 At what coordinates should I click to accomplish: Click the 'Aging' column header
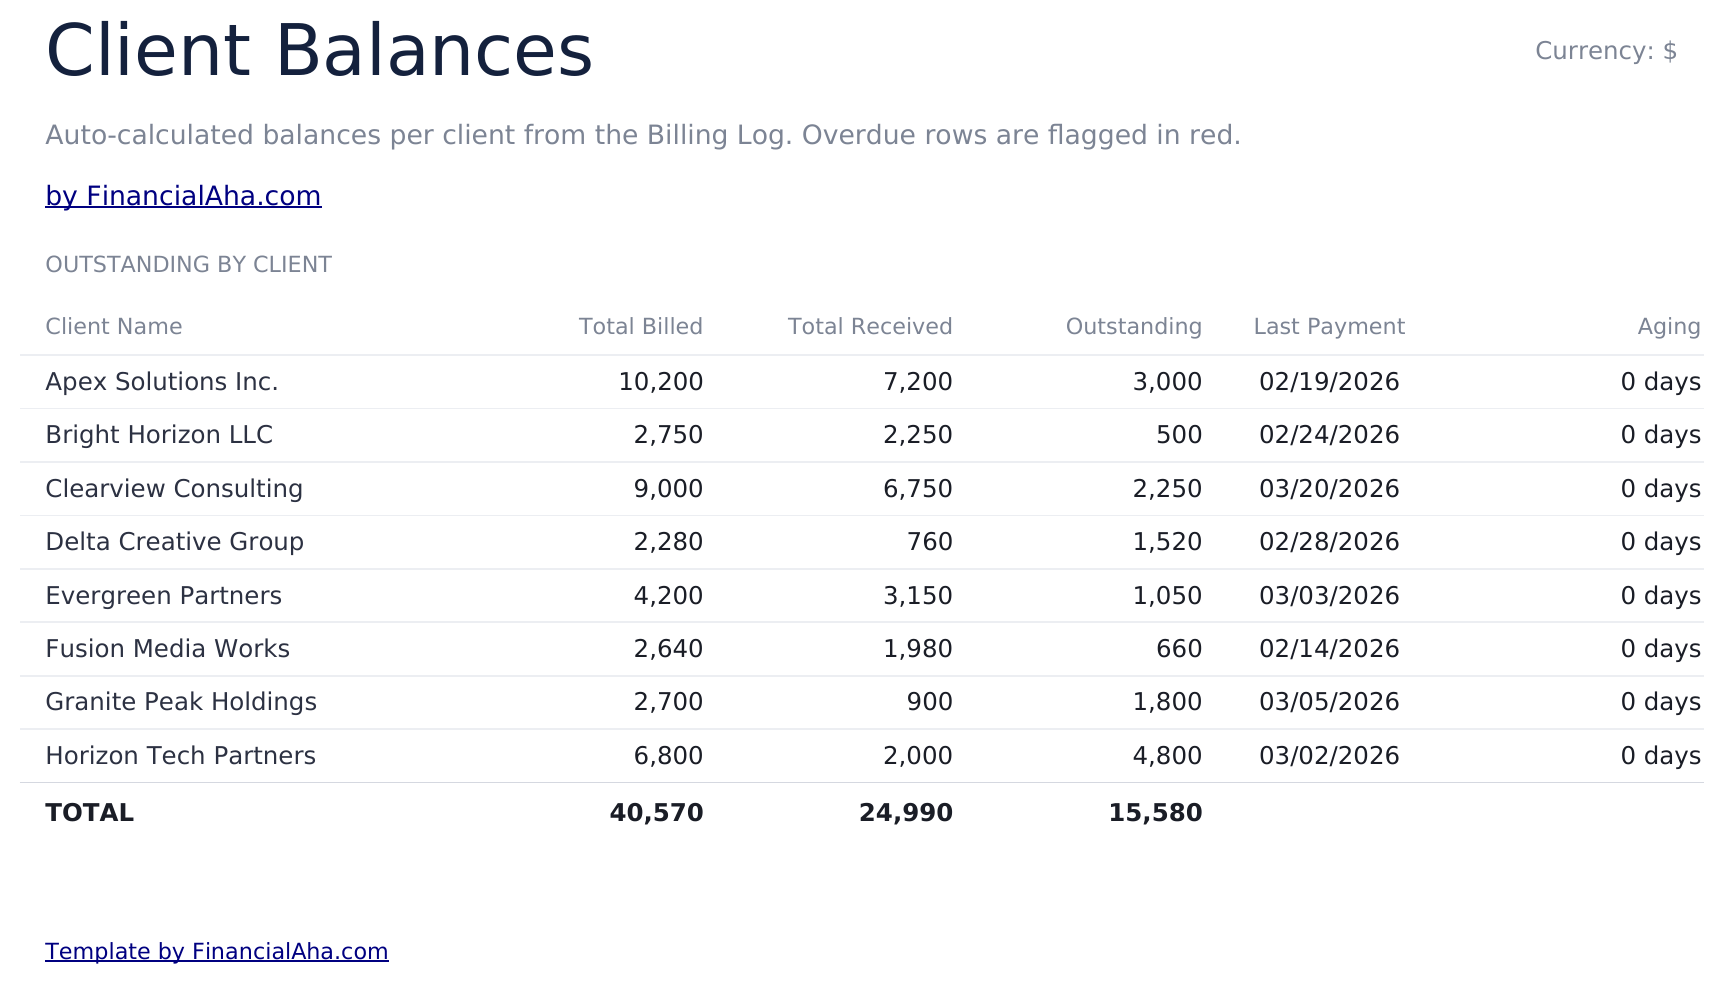[x=1669, y=327]
